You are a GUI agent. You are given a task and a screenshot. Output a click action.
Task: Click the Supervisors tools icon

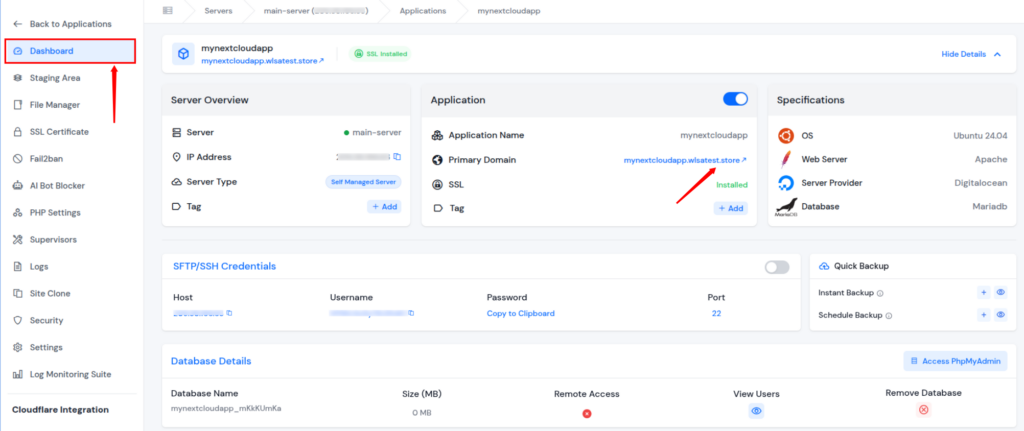[x=18, y=240]
